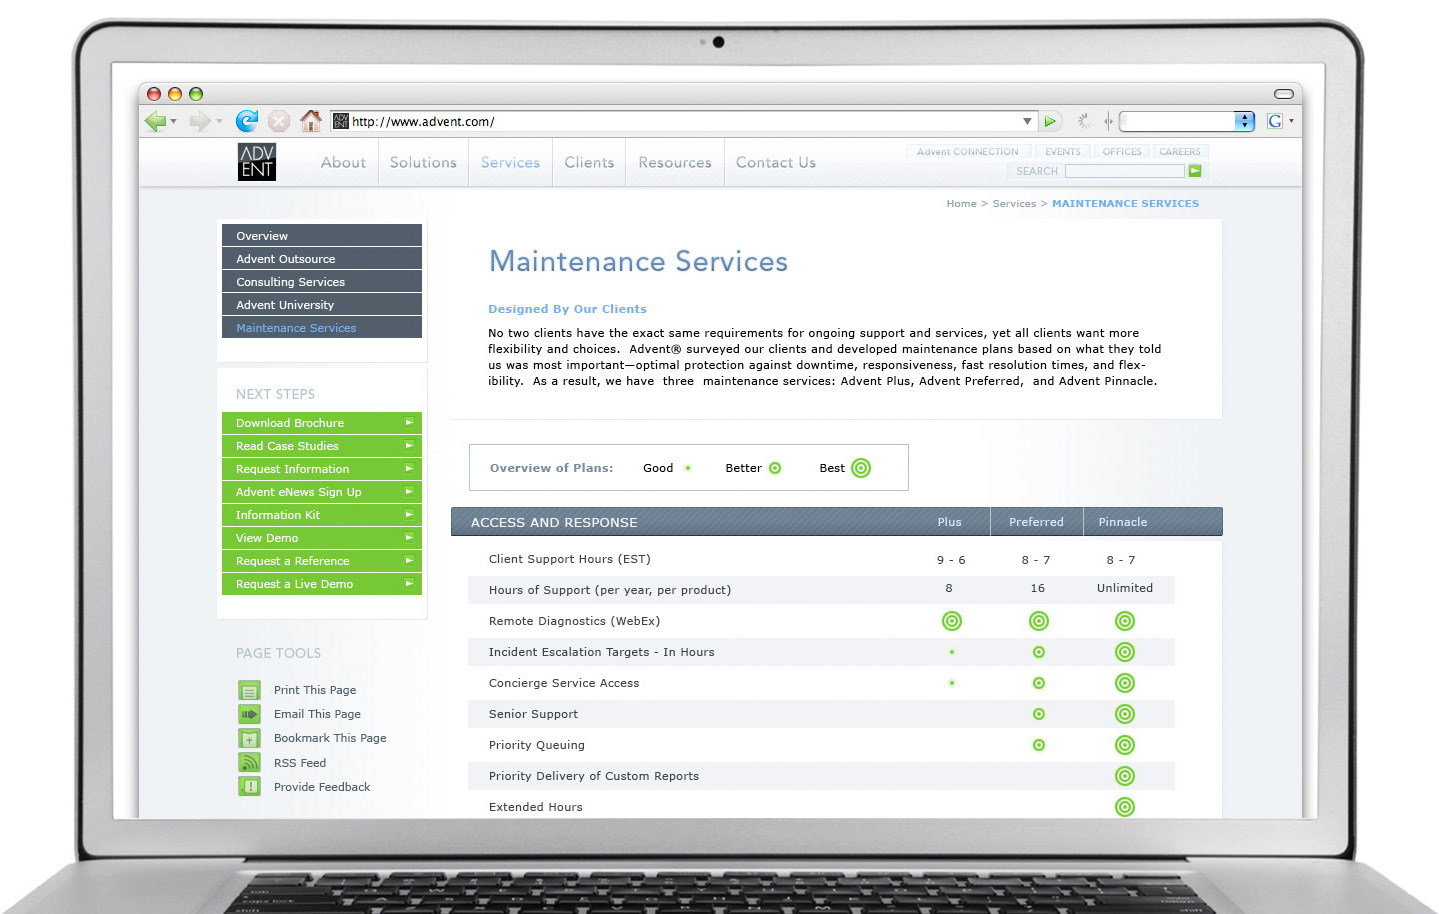Click the Google search engine icon
The height and width of the screenshot is (914, 1439).
coord(1275,121)
